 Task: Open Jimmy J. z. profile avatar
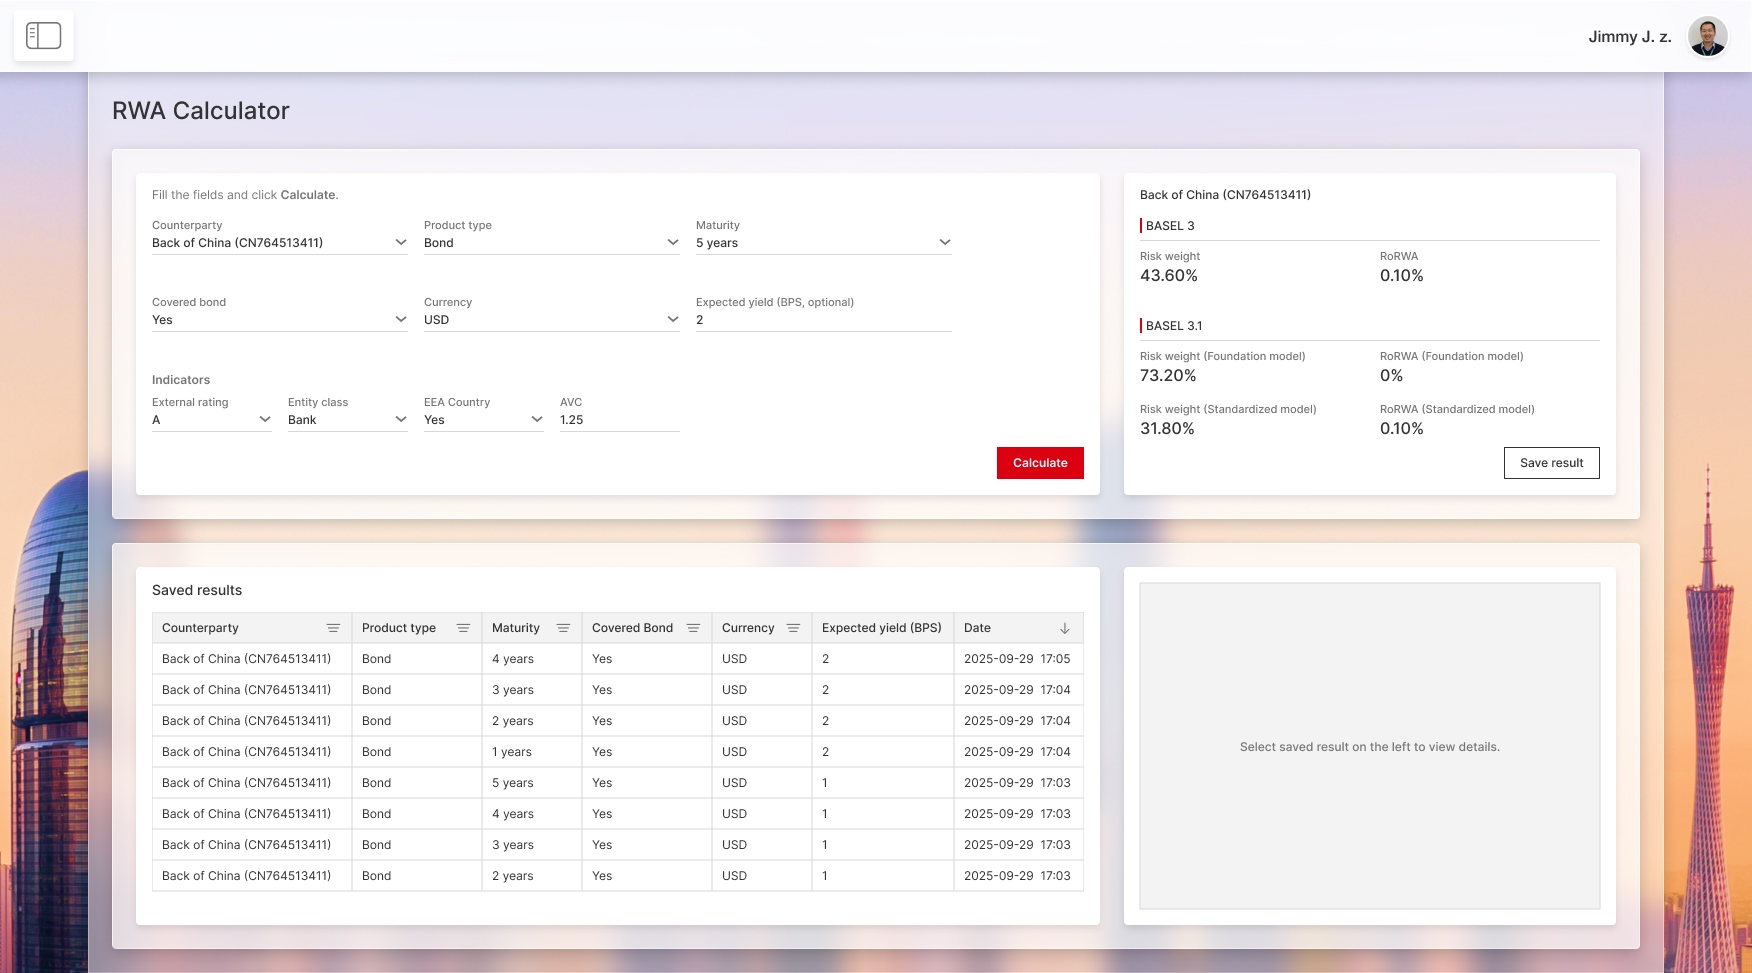click(x=1707, y=37)
